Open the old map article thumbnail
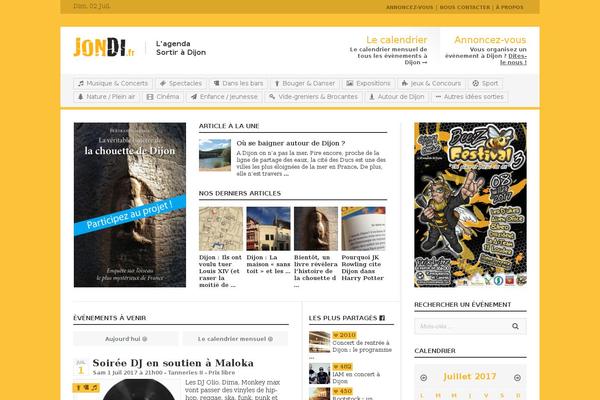This screenshot has width=600, height=400. tap(221, 229)
